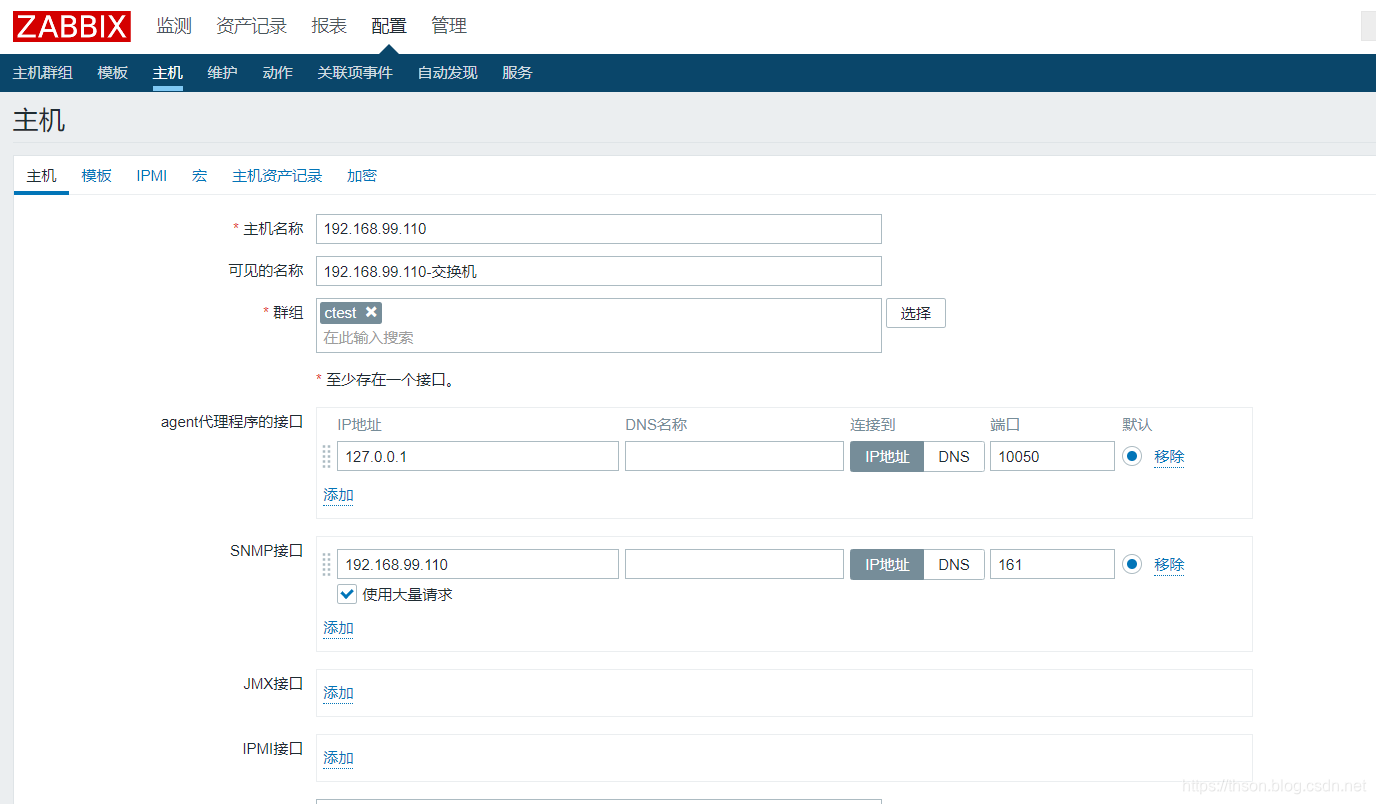The width and height of the screenshot is (1376, 804).
Task: Choose IP地址 connect option for SNMP interface
Action: (887, 564)
